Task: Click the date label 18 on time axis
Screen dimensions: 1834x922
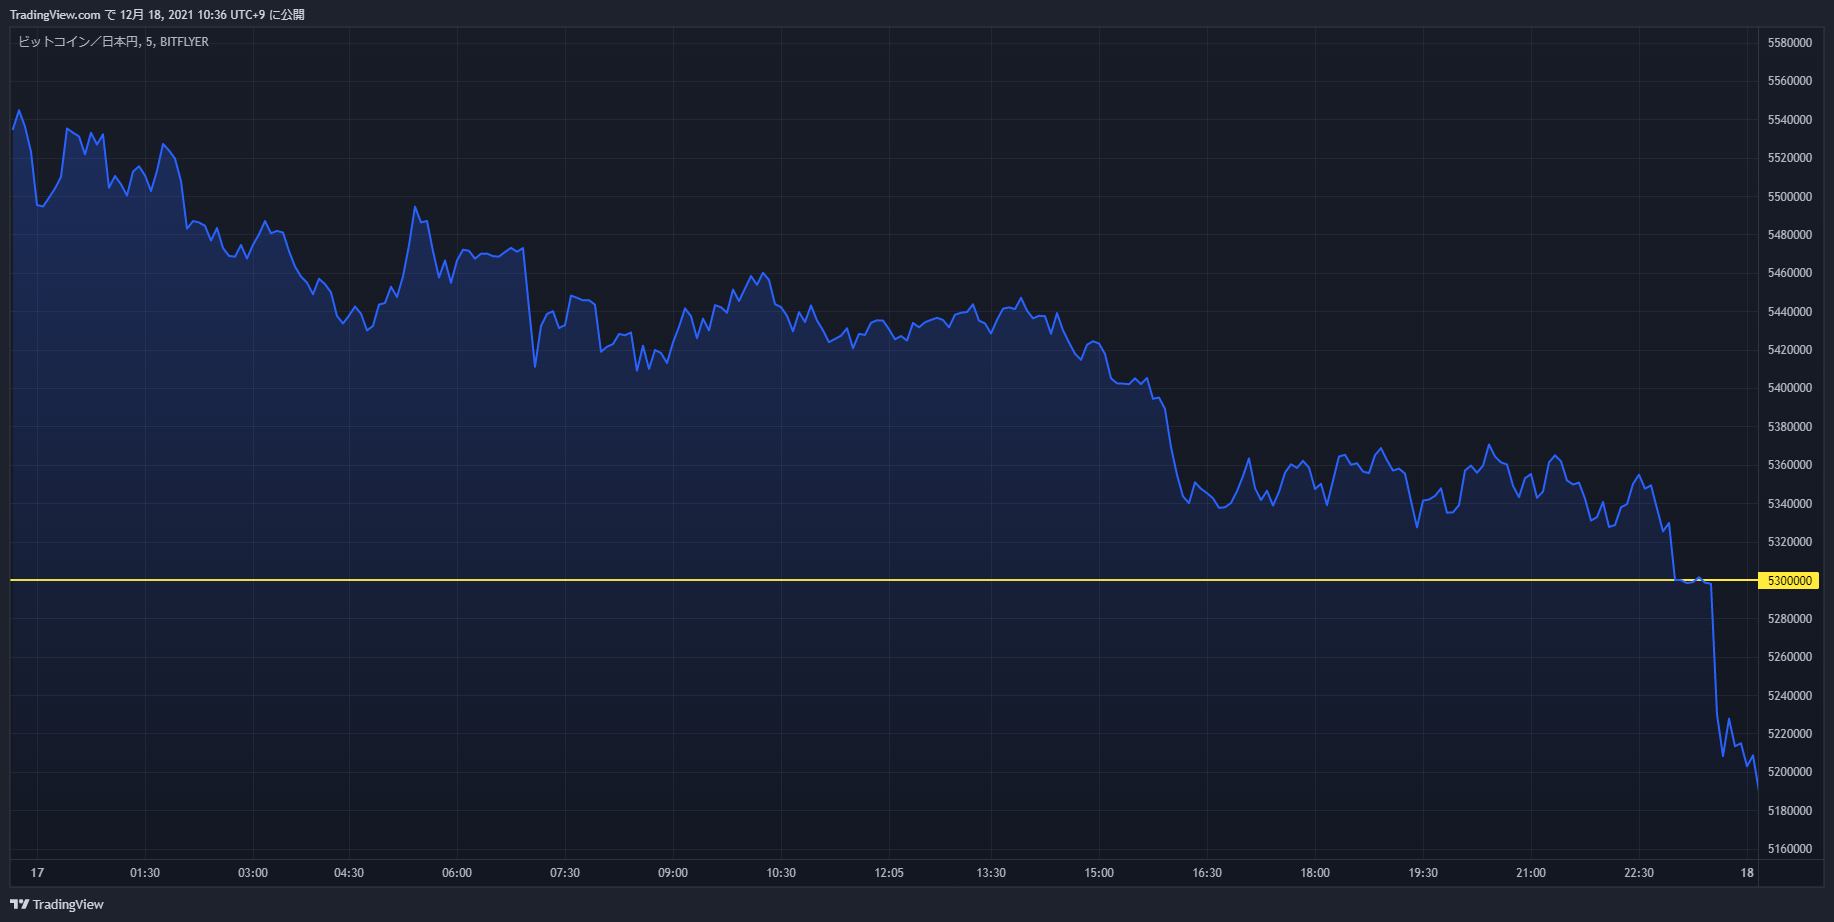Action: (x=1747, y=873)
